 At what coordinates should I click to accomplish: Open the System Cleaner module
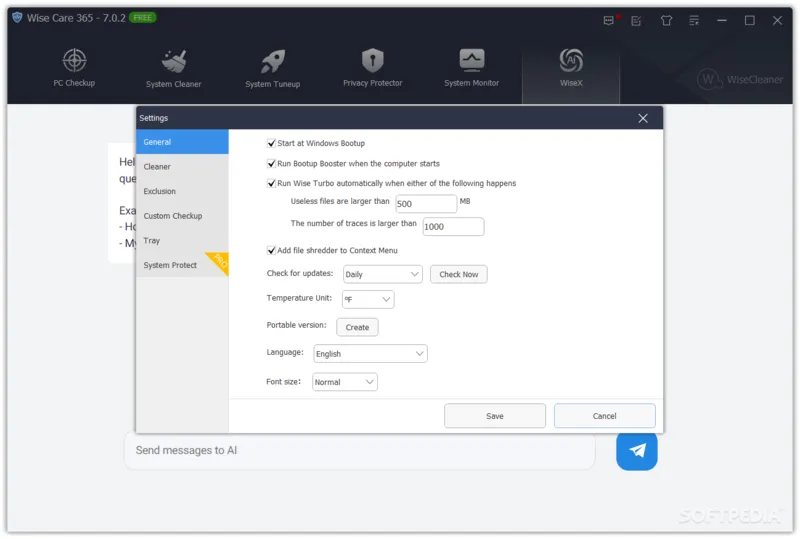pyautogui.click(x=174, y=68)
